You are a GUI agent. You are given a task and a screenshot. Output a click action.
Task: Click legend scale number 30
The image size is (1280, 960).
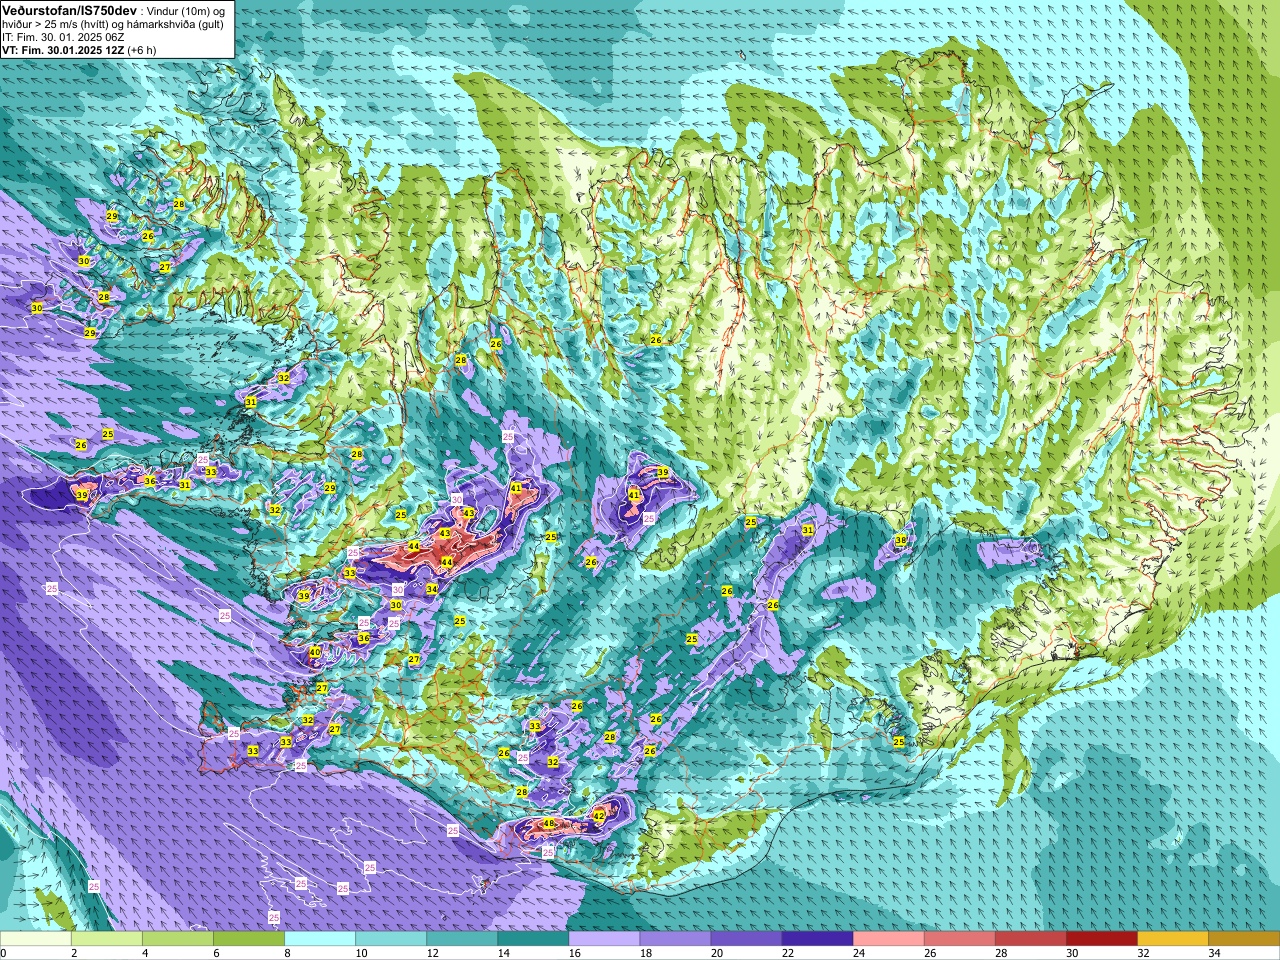coord(1072,953)
